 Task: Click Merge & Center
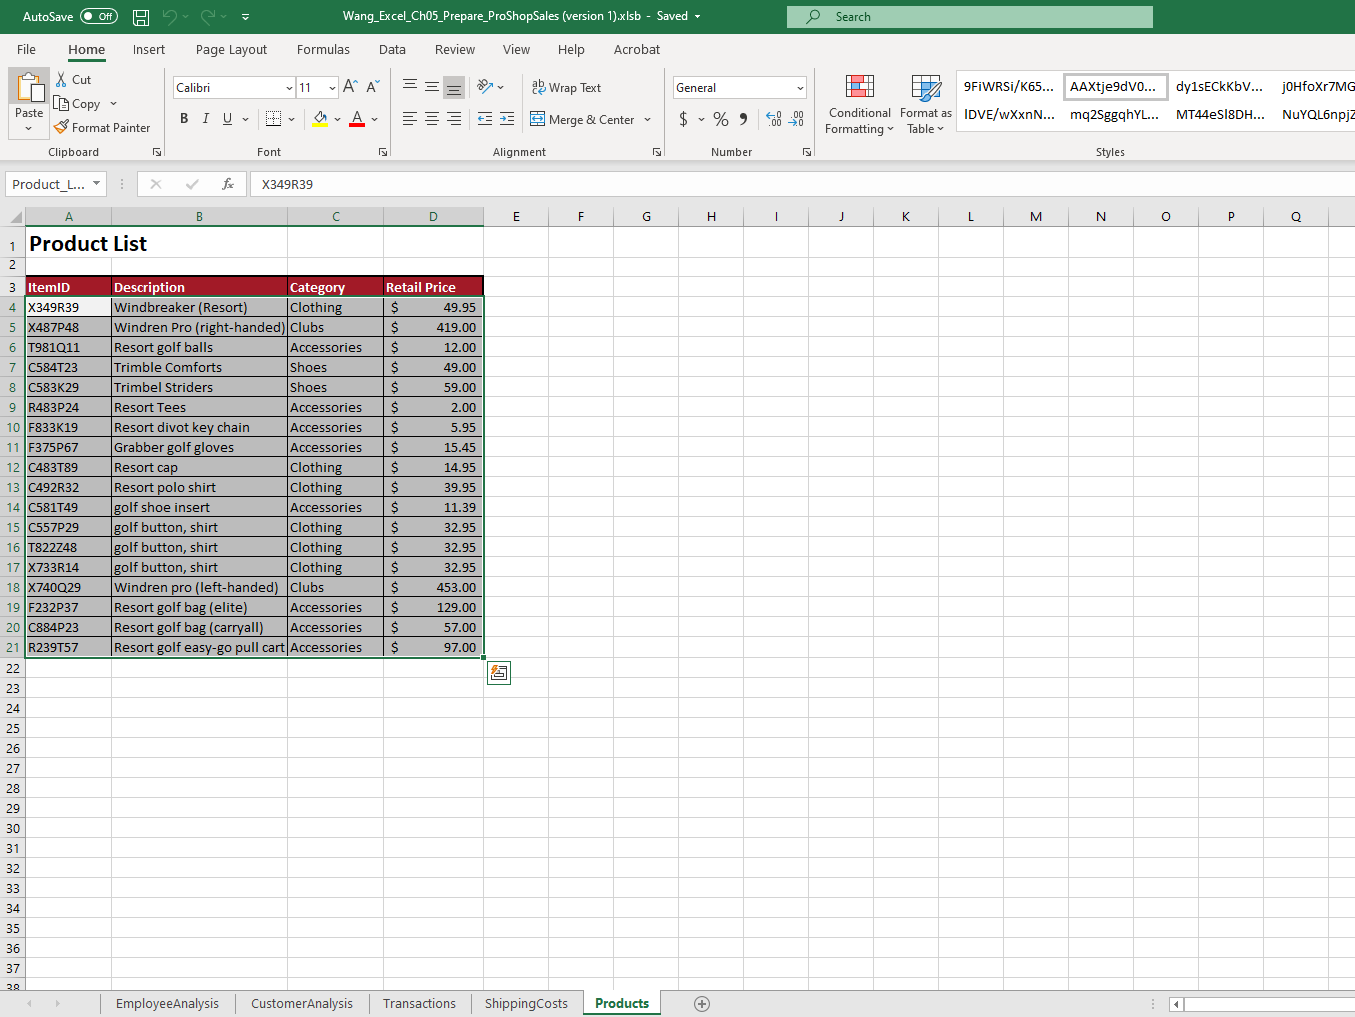[x=582, y=120]
